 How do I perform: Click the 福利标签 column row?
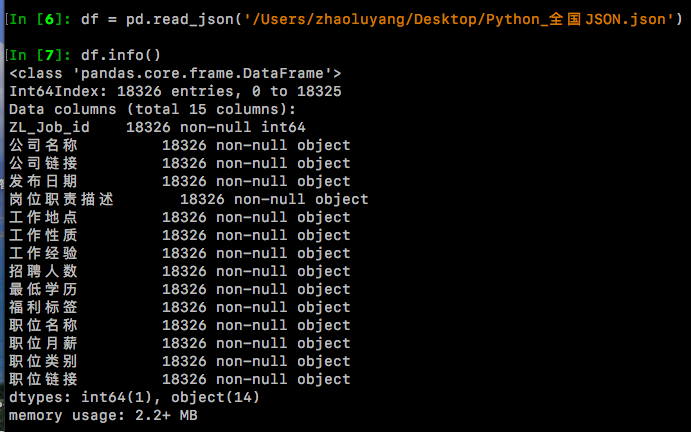pyautogui.click(x=179, y=307)
